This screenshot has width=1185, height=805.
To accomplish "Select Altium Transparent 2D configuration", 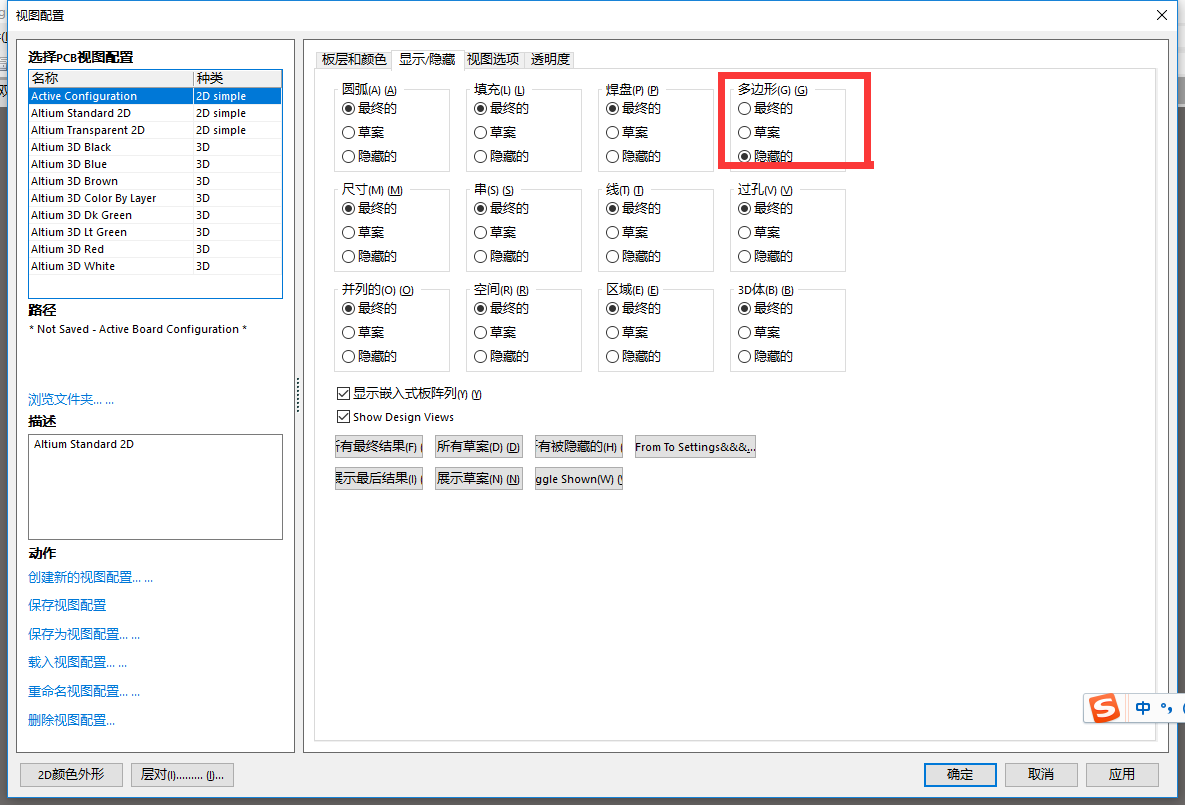I will coord(155,130).
